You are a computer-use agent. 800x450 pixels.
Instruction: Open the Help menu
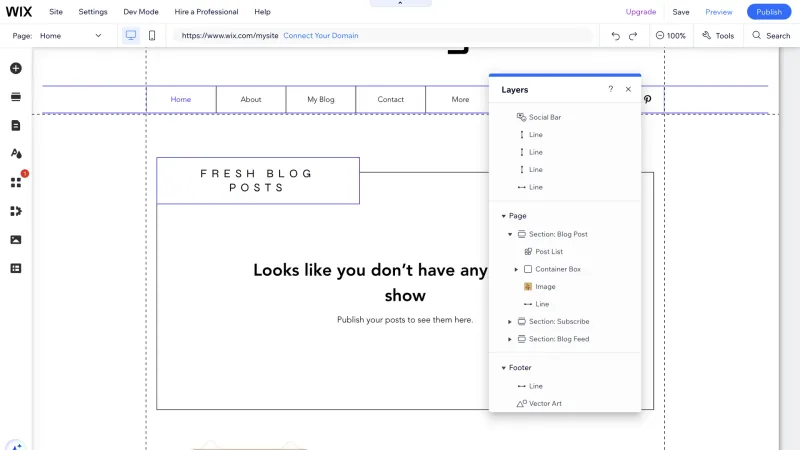tap(262, 12)
